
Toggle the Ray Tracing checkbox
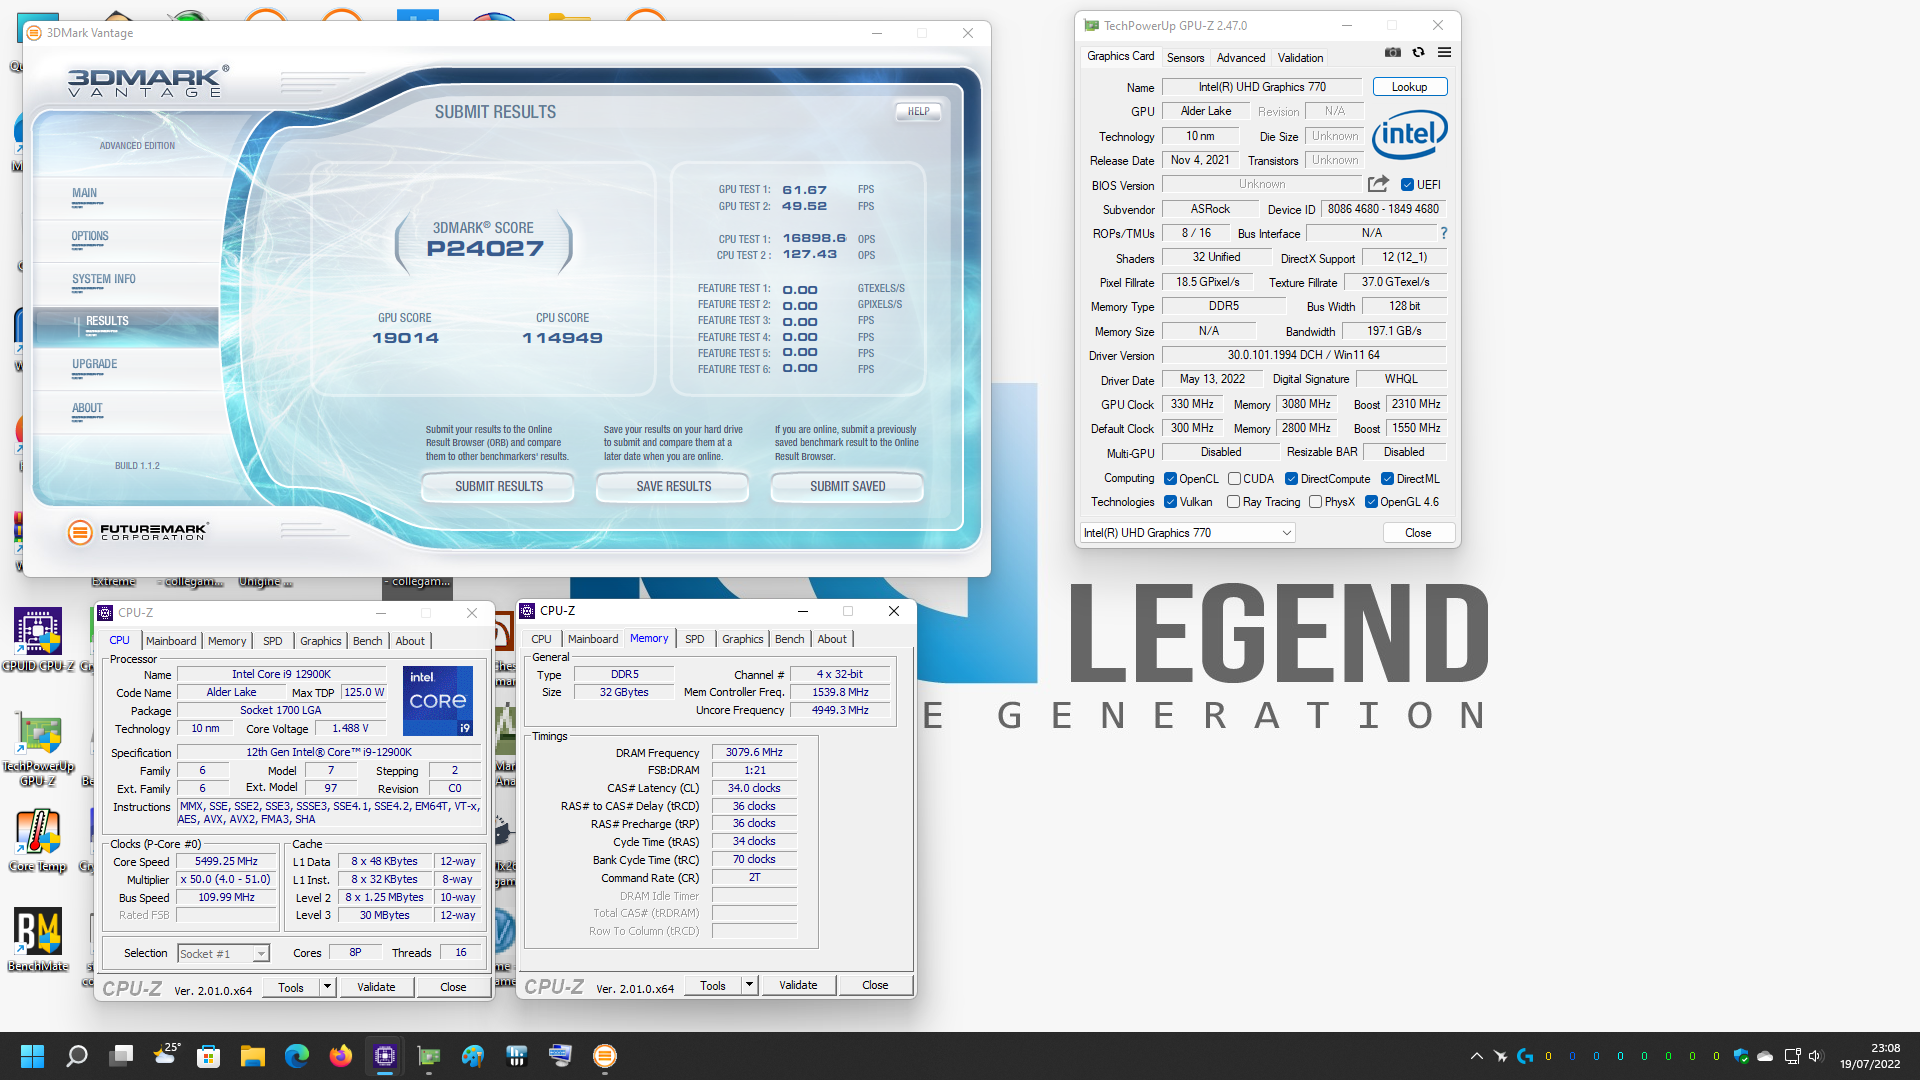tap(1234, 502)
